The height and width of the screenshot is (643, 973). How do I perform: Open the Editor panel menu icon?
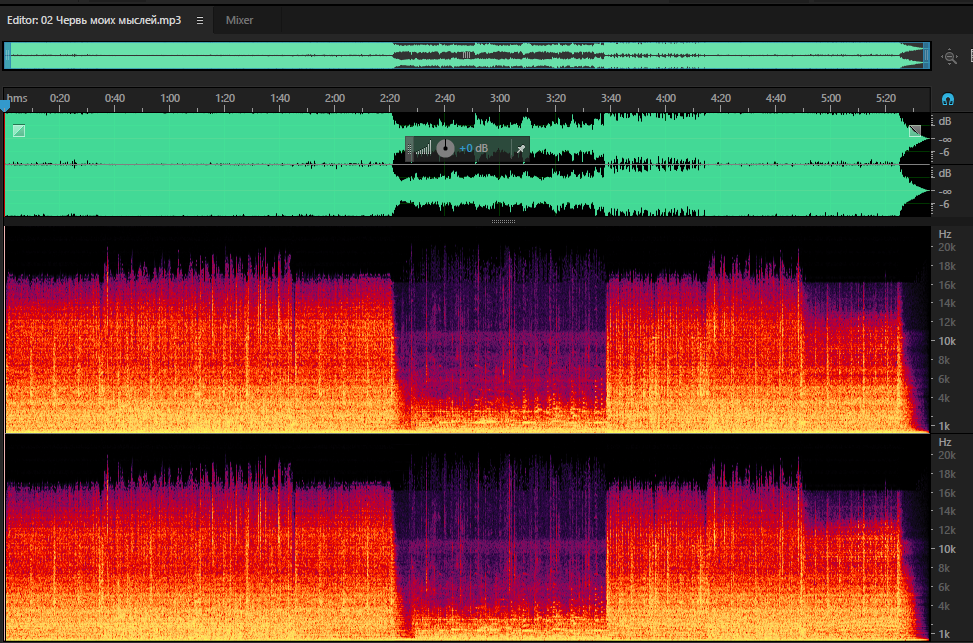point(200,20)
